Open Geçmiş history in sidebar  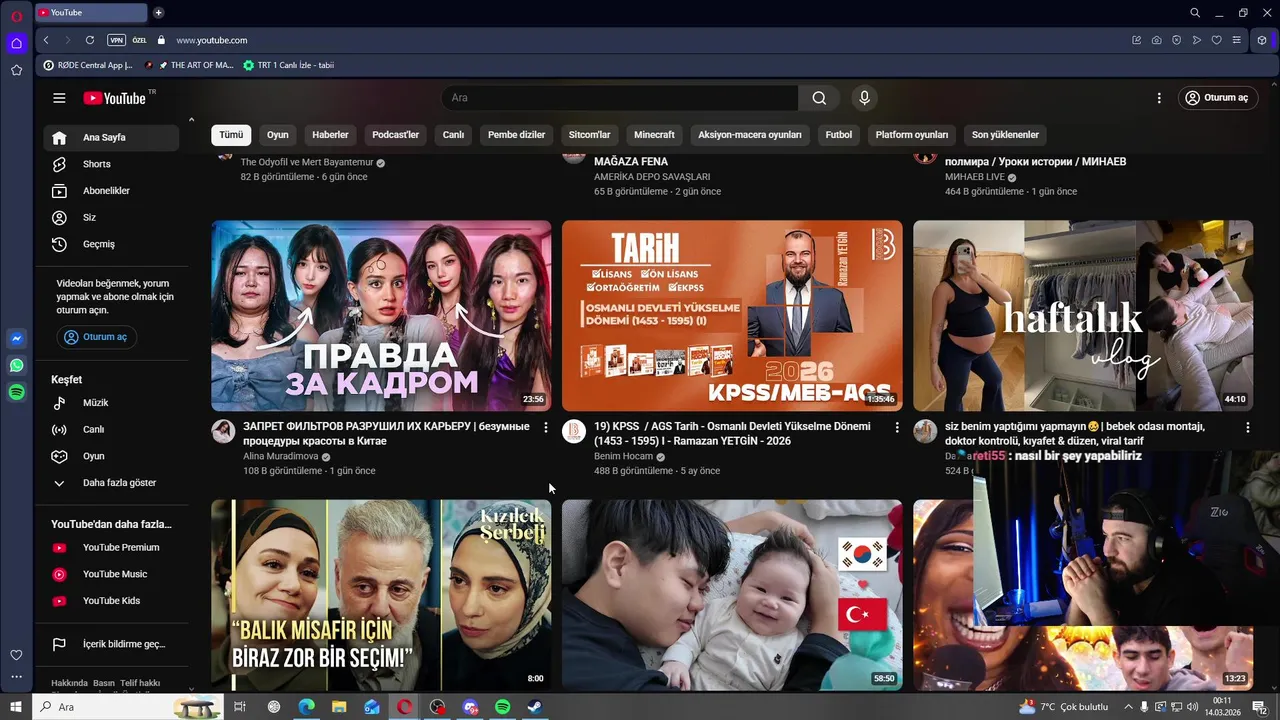tap(111, 244)
